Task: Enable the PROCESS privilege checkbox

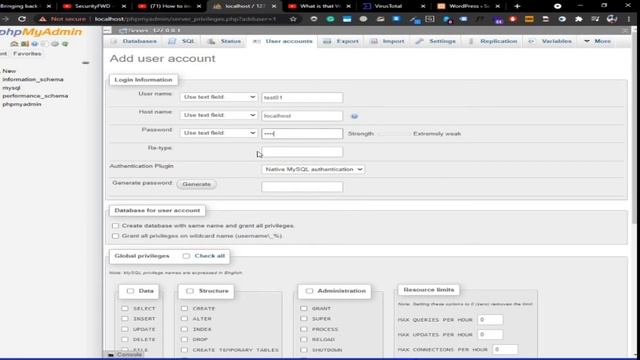Action: coord(304,329)
